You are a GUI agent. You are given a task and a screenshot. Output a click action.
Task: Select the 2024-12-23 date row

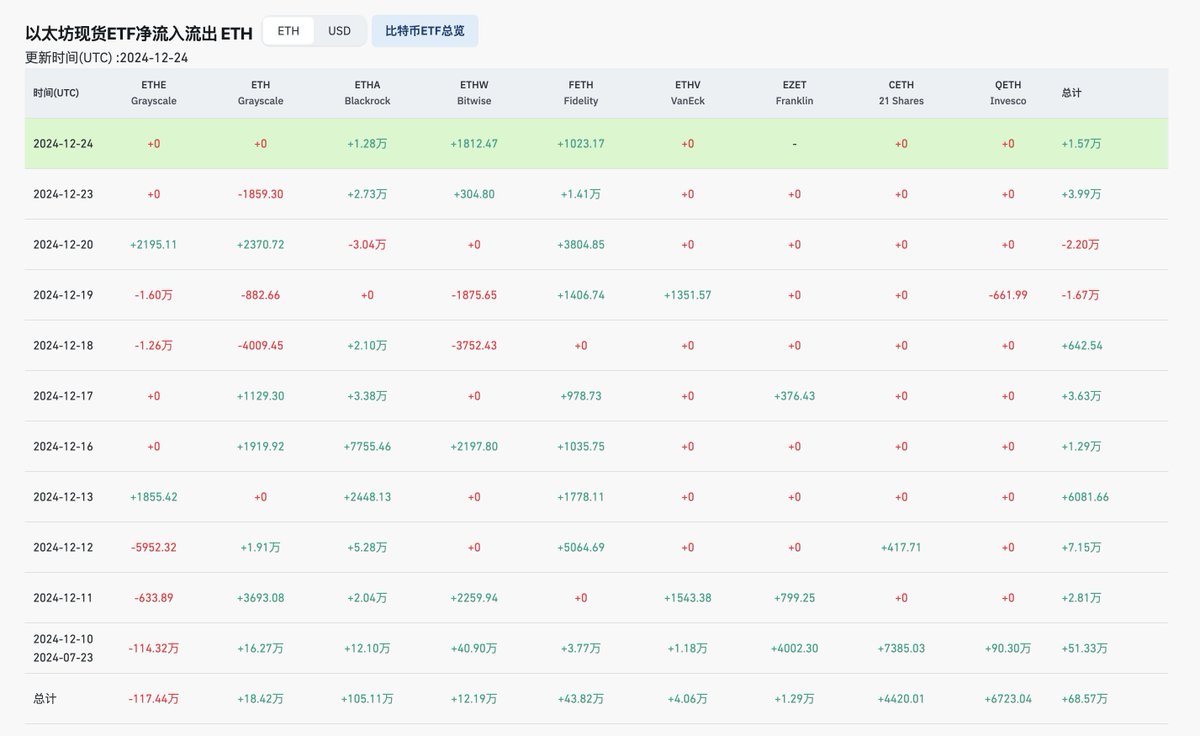click(x=597, y=194)
